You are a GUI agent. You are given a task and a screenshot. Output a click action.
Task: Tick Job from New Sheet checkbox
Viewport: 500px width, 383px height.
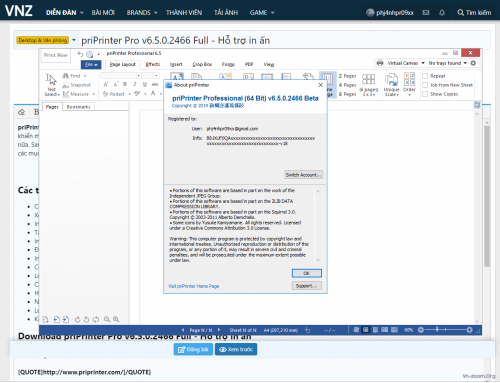tap(425, 85)
